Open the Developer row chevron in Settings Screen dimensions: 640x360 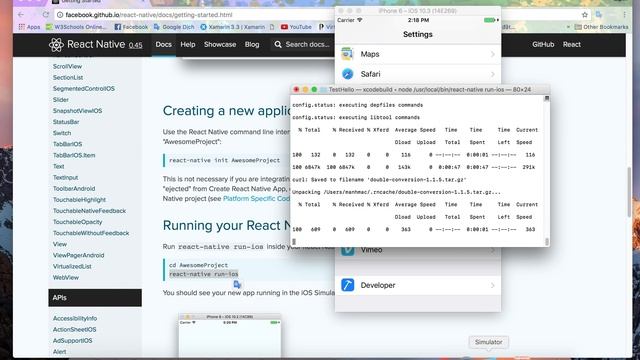pyautogui.click(x=493, y=285)
